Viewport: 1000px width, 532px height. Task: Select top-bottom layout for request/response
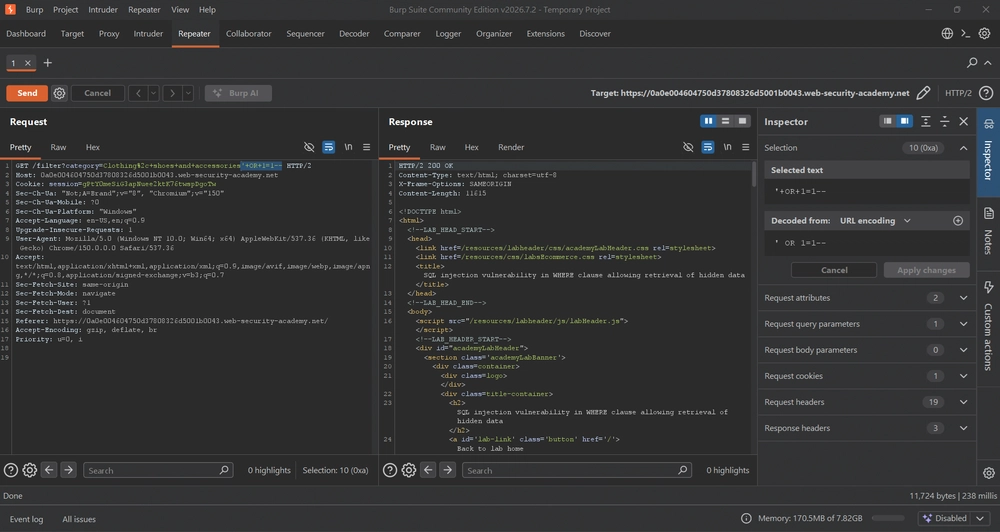pyautogui.click(x=725, y=121)
